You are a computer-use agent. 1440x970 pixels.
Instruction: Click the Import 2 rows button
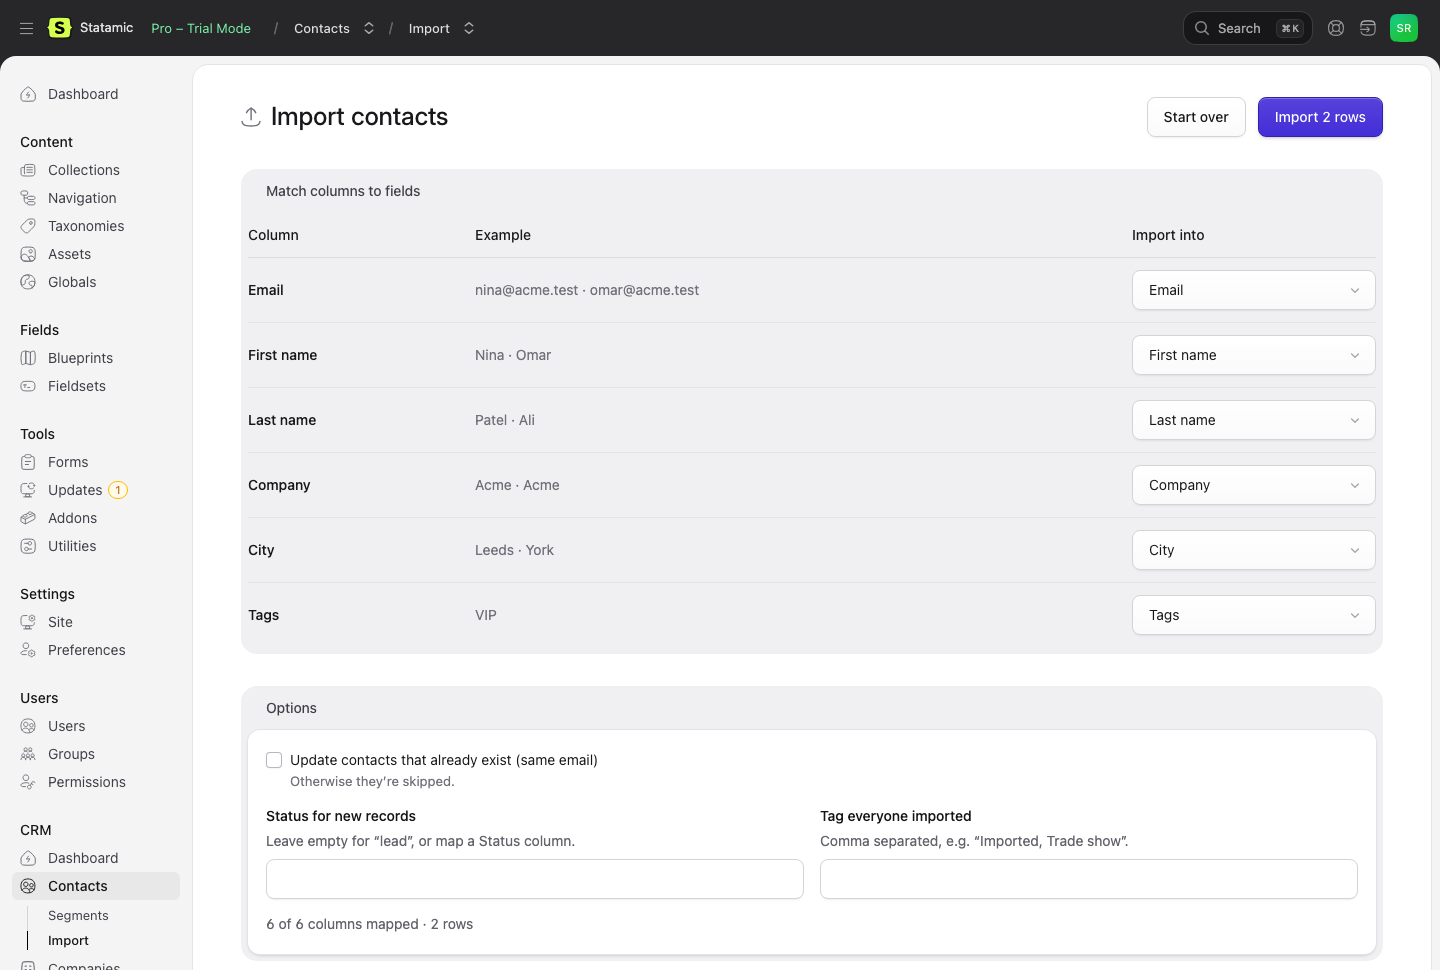pyautogui.click(x=1320, y=117)
